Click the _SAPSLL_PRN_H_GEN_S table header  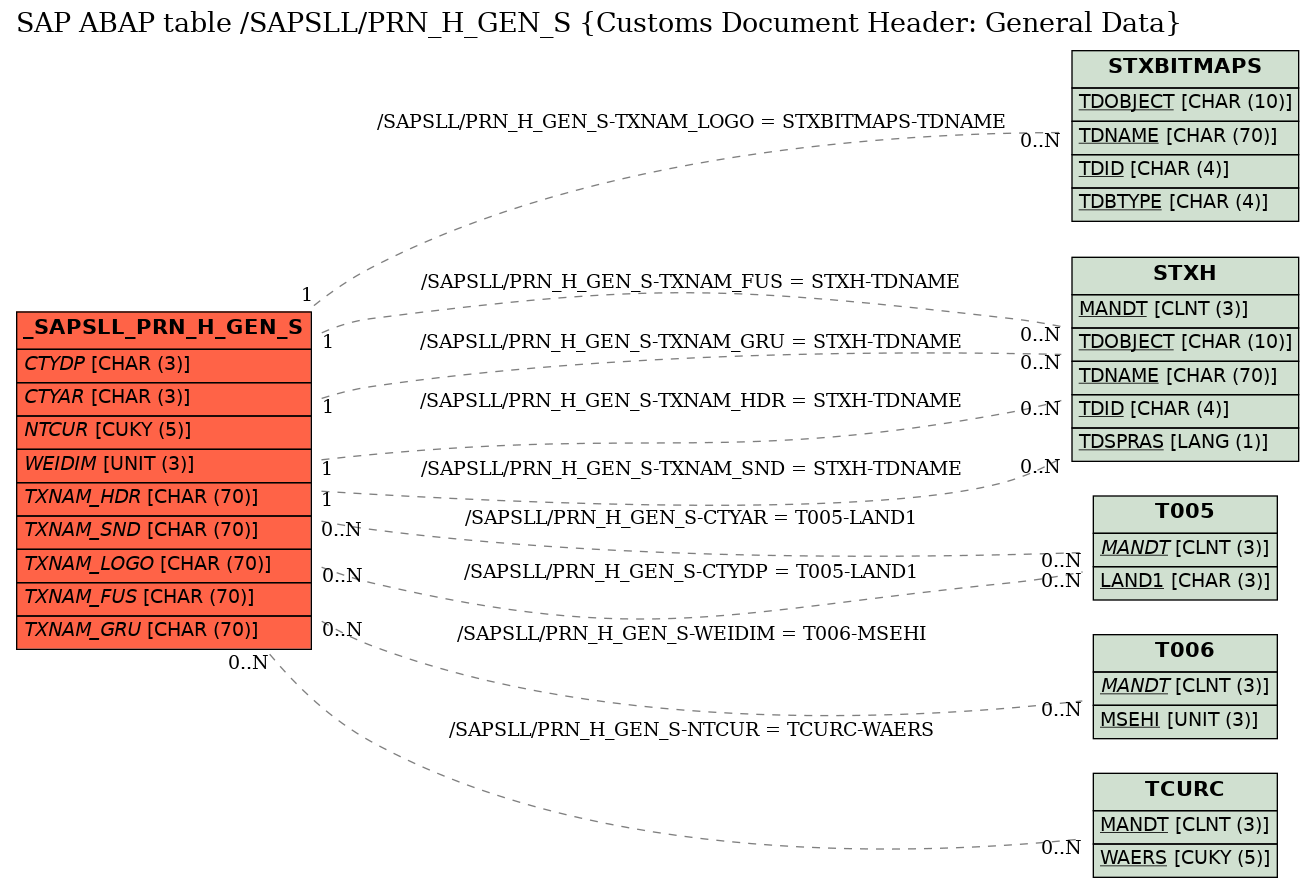[x=164, y=330]
